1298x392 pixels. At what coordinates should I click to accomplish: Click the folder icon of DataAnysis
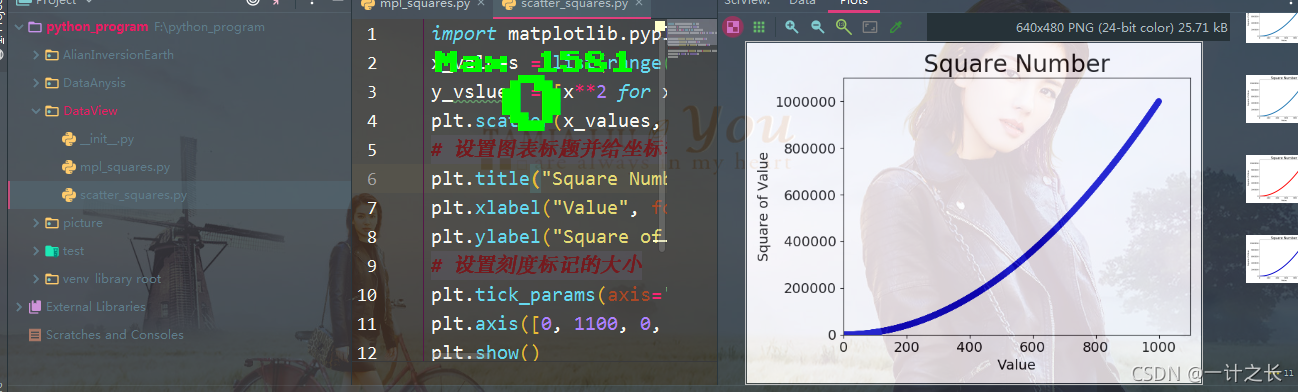52,83
